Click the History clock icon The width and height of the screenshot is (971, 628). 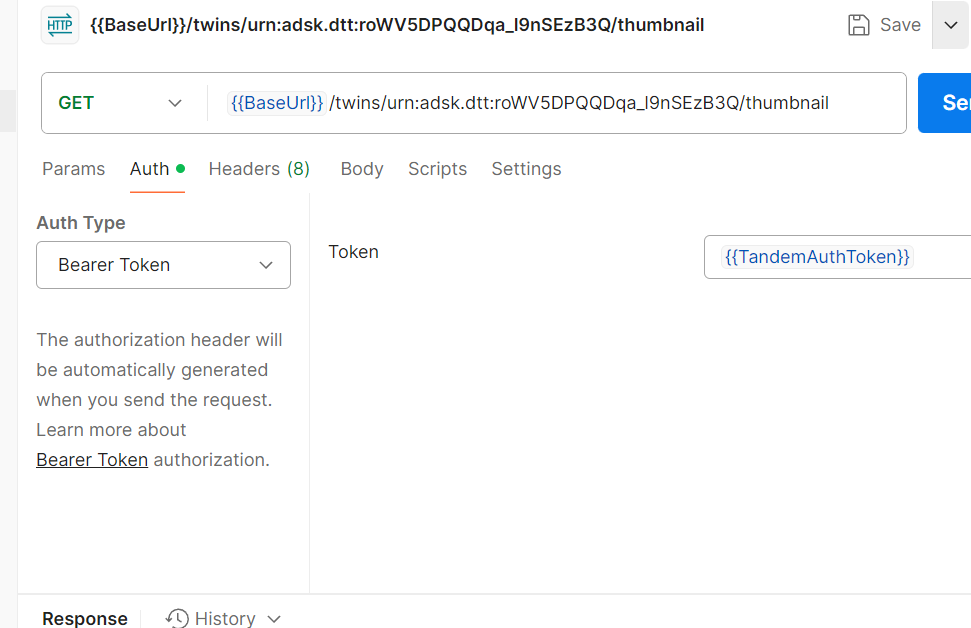pos(177,618)
